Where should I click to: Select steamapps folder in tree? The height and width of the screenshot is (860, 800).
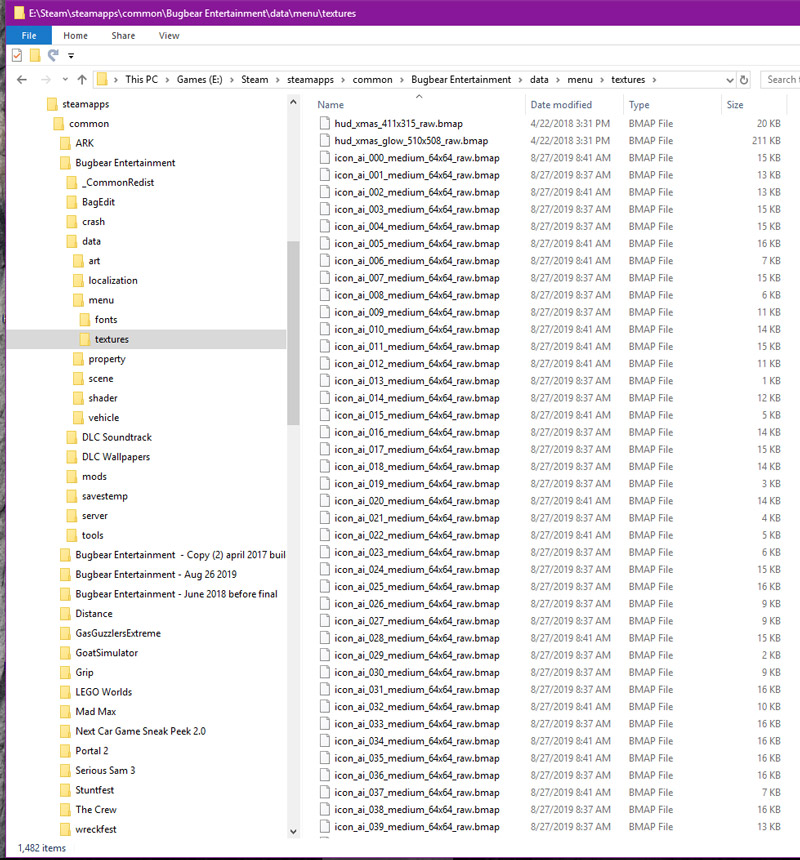[86, 104]
